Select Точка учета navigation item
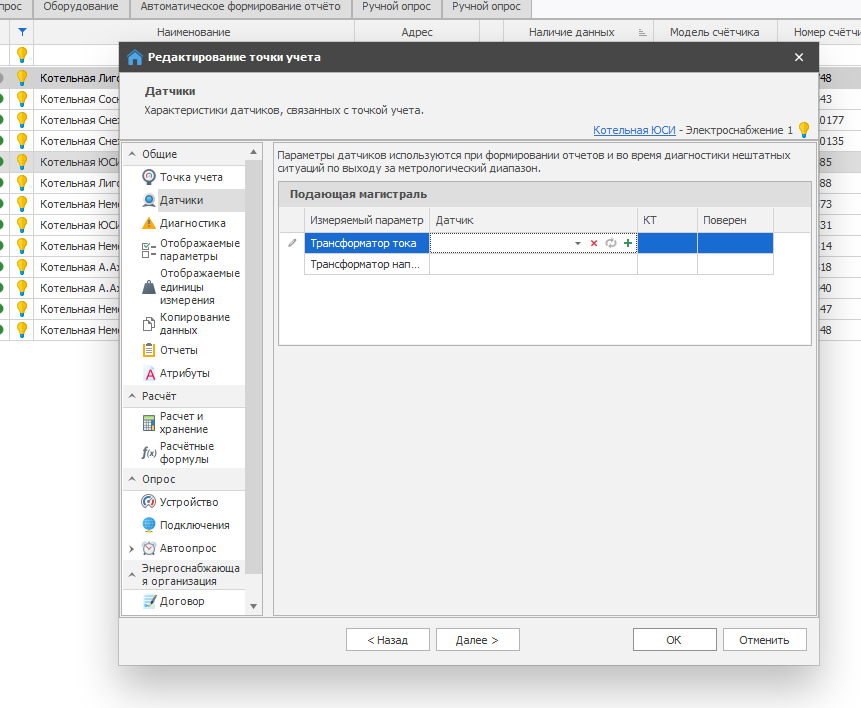 click(191, 177)
